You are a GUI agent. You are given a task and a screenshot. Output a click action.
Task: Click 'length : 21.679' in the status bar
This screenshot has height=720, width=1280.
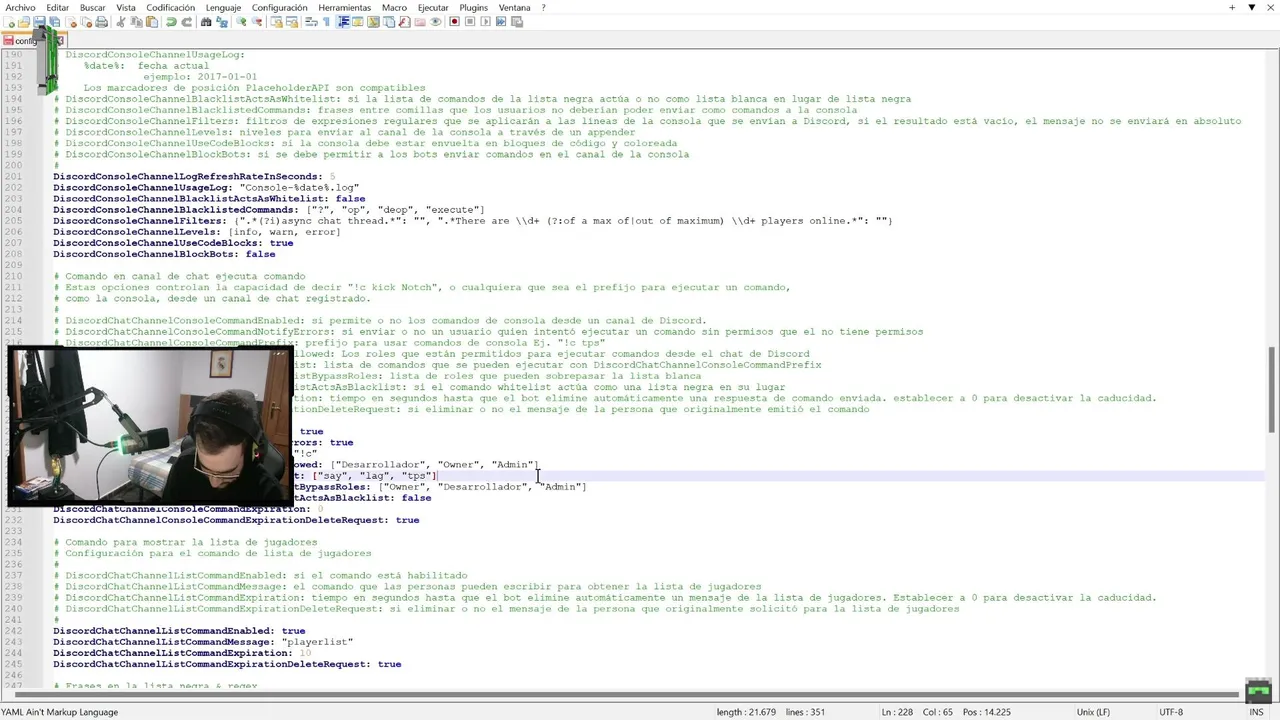pyautogui.click(x=746, y=712)
